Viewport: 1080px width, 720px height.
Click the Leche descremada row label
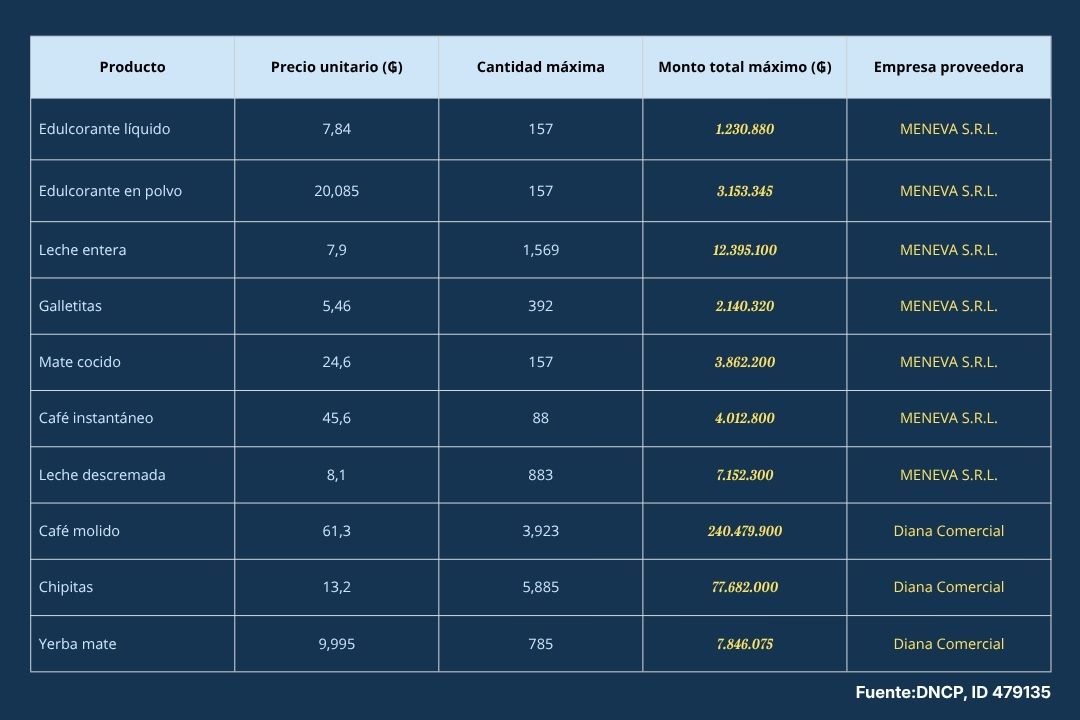(x=102, y=475)
